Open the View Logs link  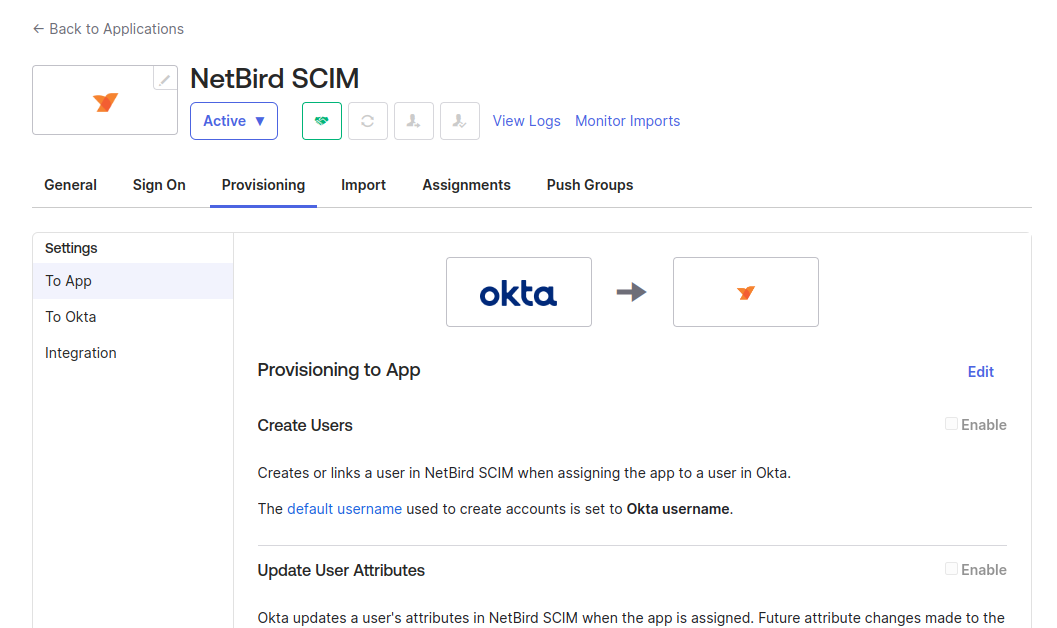(526, 121)
